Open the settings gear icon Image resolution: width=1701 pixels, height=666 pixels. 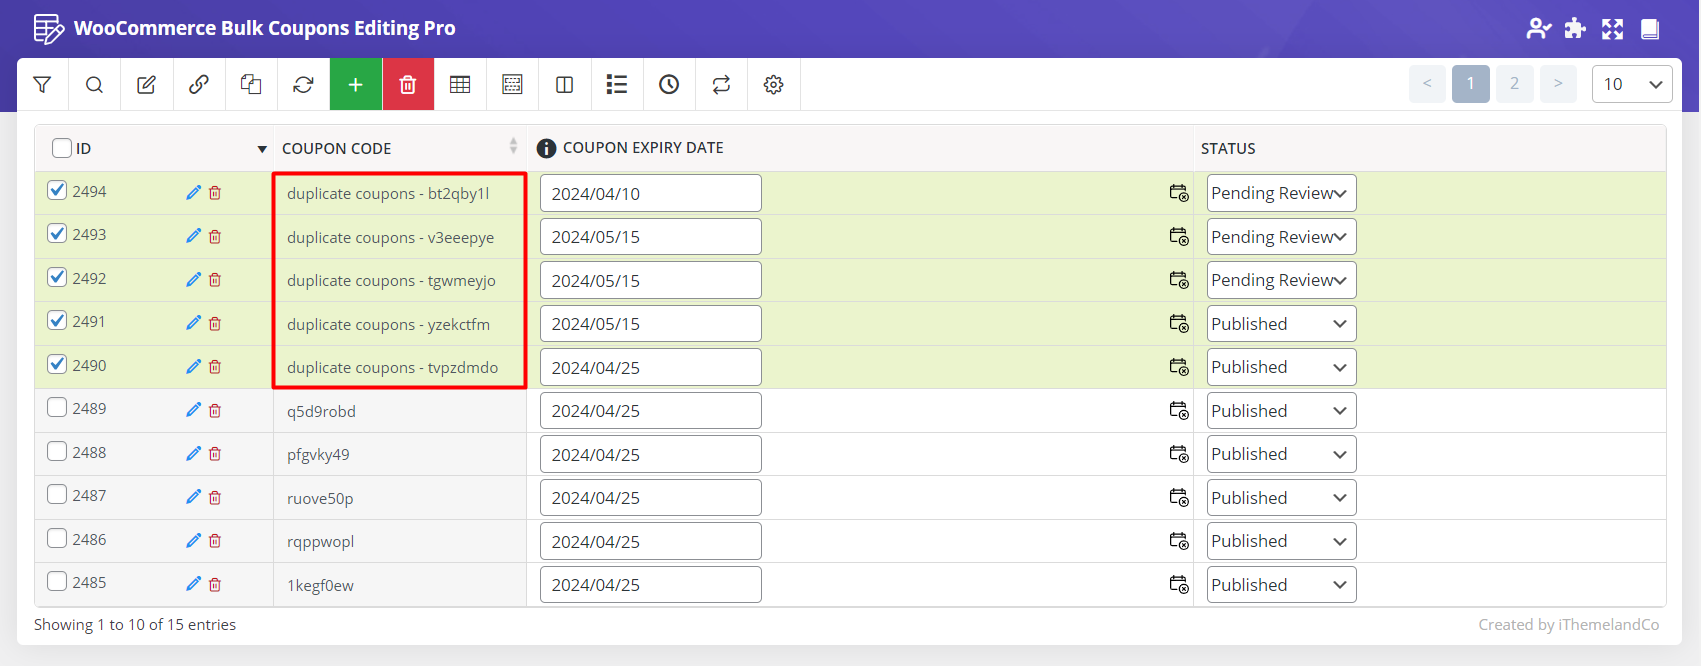click(773, 85)
